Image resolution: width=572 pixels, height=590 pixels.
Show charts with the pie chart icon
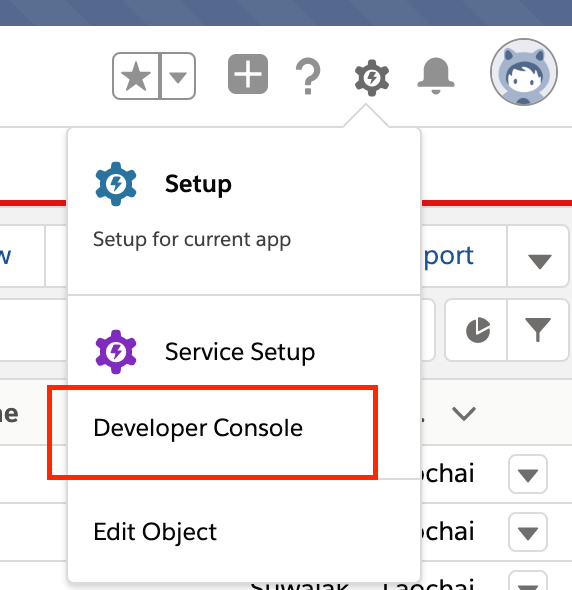(x=477, y=330)
